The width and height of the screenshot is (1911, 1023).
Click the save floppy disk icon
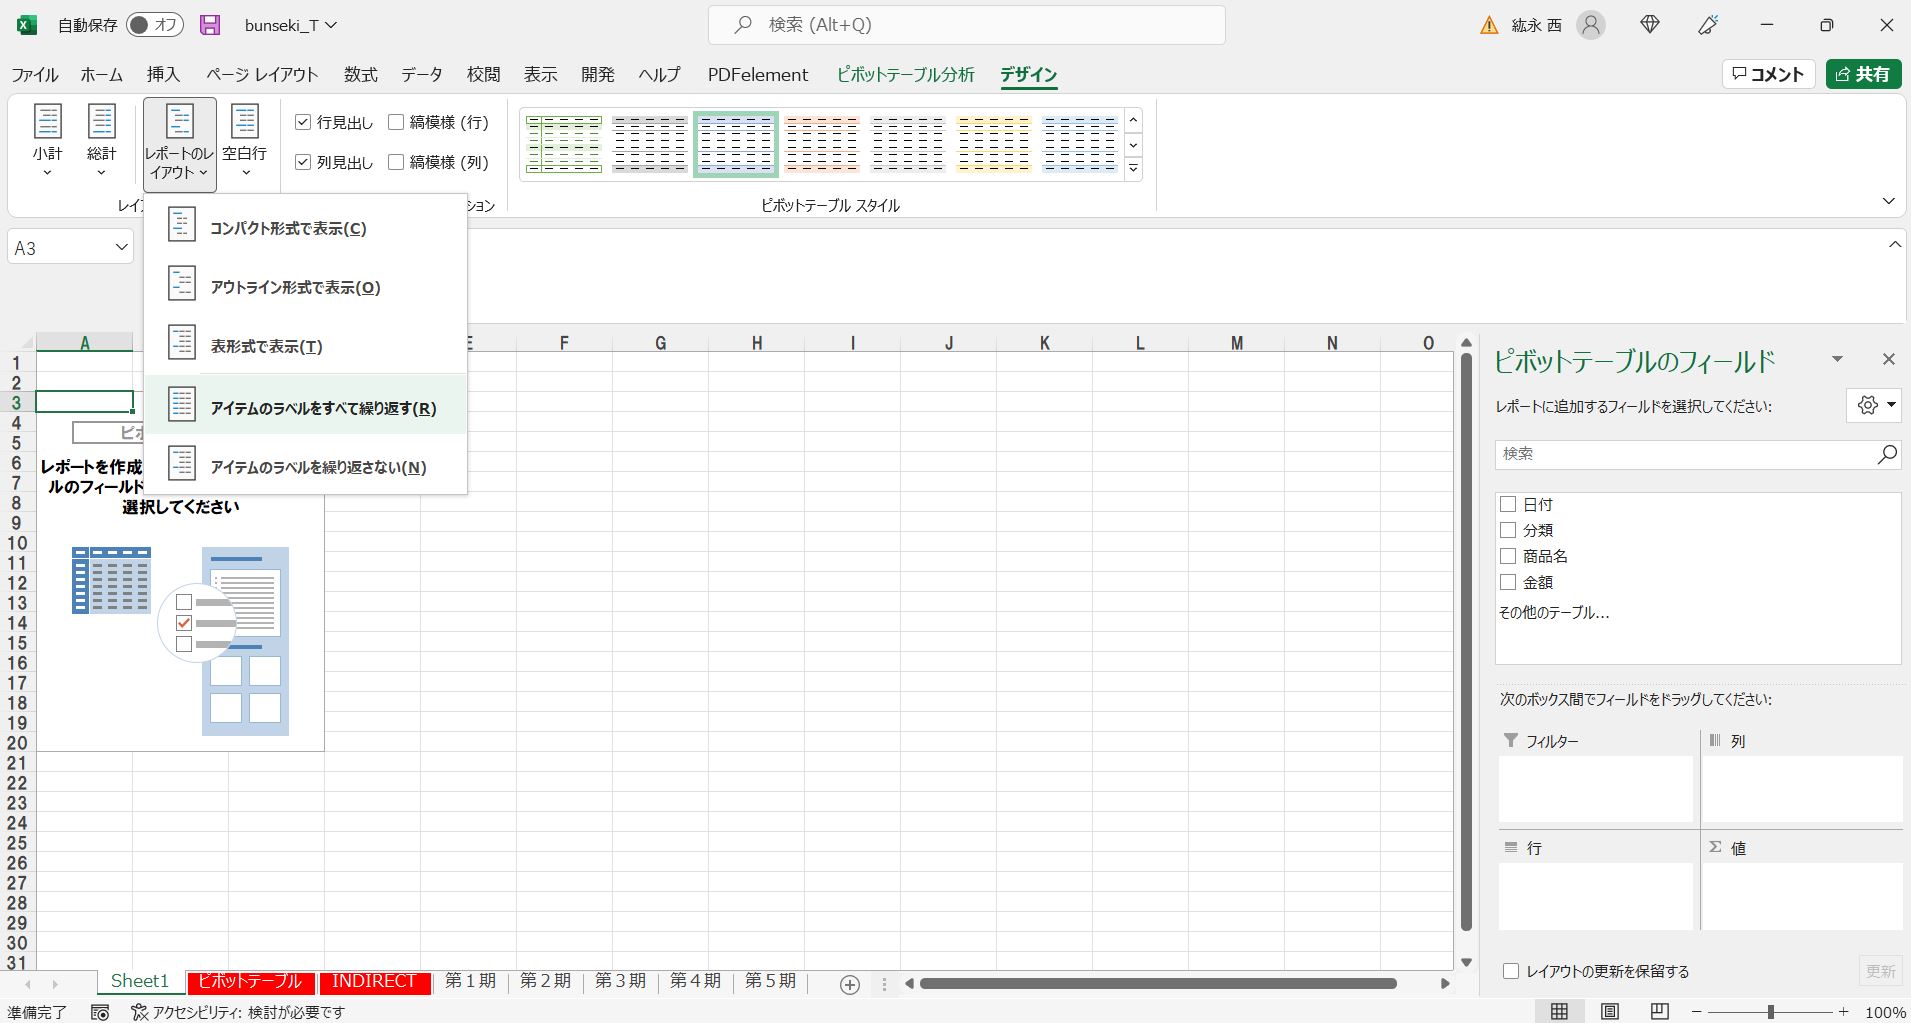(x=210, y=25)
